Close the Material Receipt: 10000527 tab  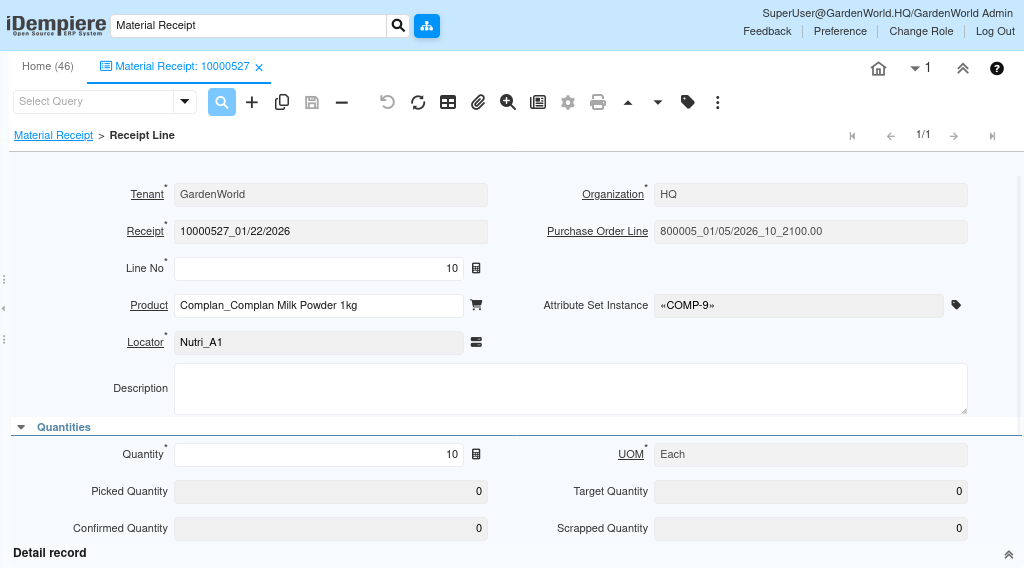(259, 68)
